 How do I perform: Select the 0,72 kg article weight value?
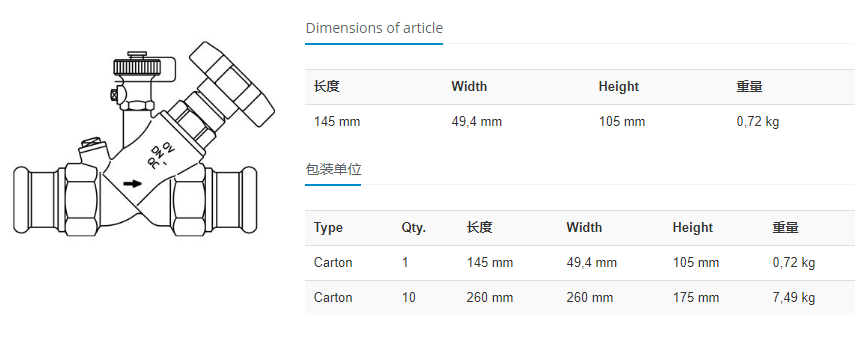[x=758, y=122]
